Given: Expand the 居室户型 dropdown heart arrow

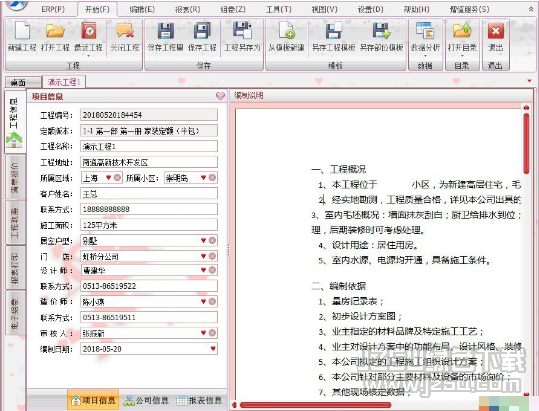Looking at the screenshot, I should click(x=204, y=241).
